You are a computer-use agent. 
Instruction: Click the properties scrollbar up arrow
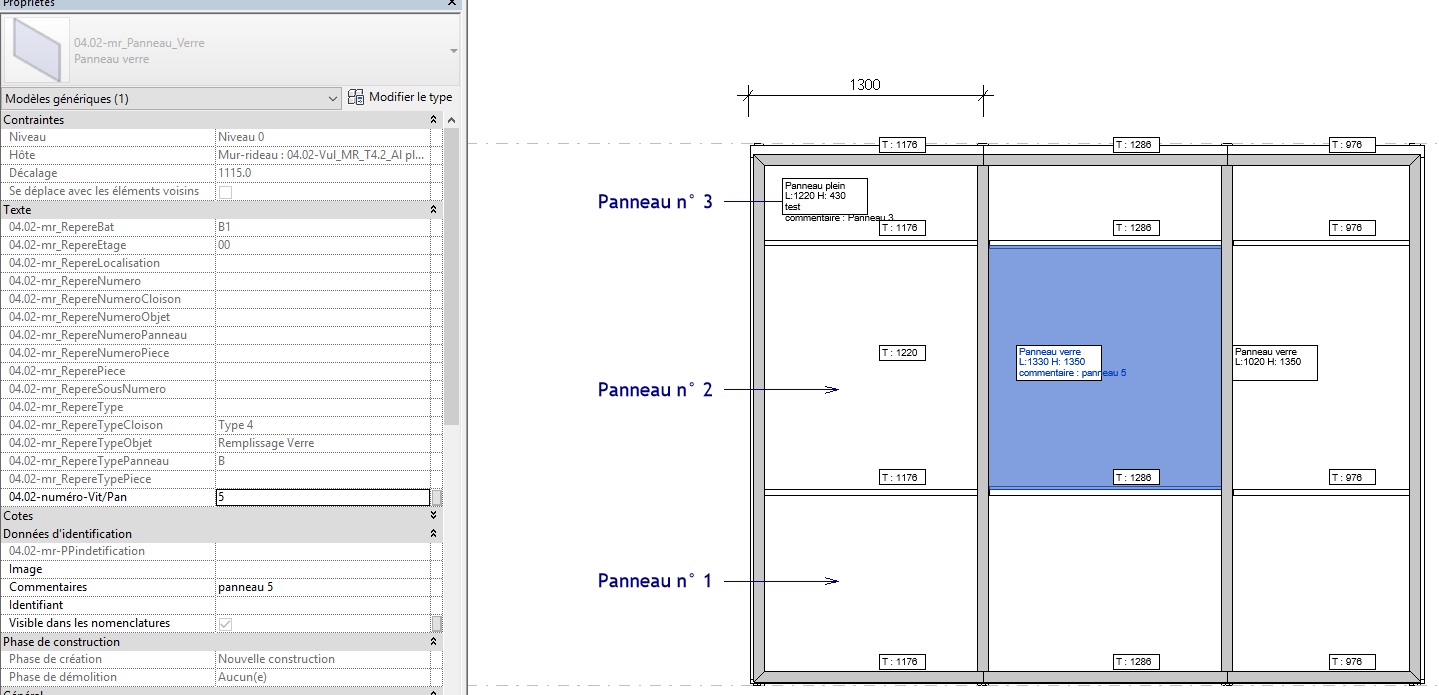[451, 120]
